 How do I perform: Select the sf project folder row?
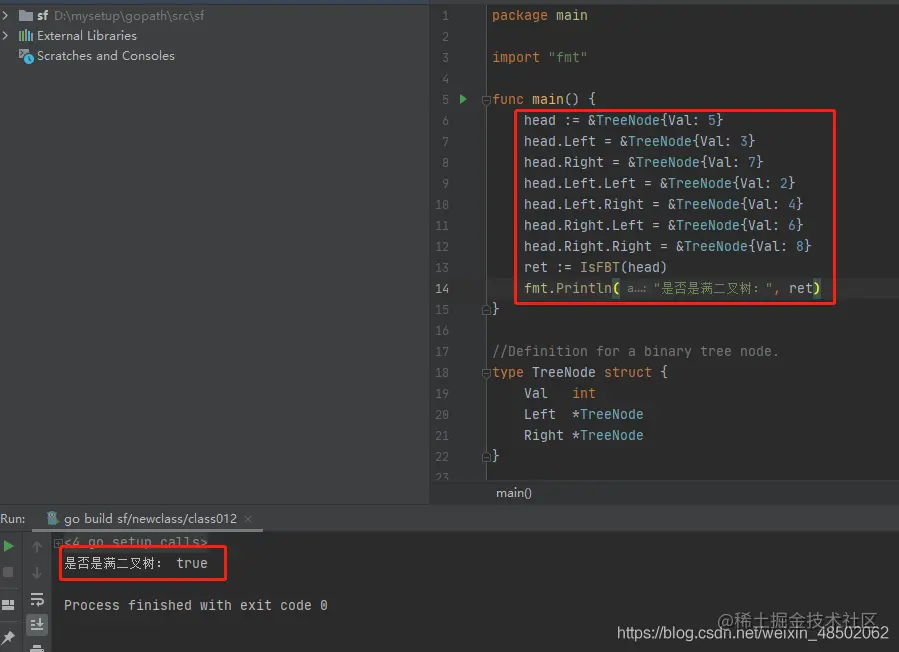[111, 15]
